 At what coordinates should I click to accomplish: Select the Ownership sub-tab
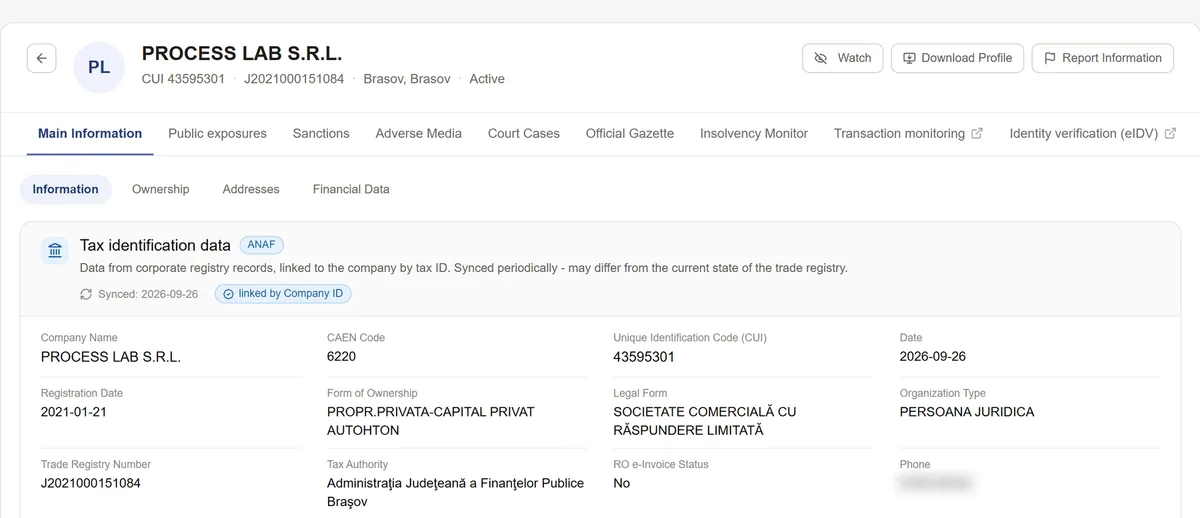(x=160, y=189)
